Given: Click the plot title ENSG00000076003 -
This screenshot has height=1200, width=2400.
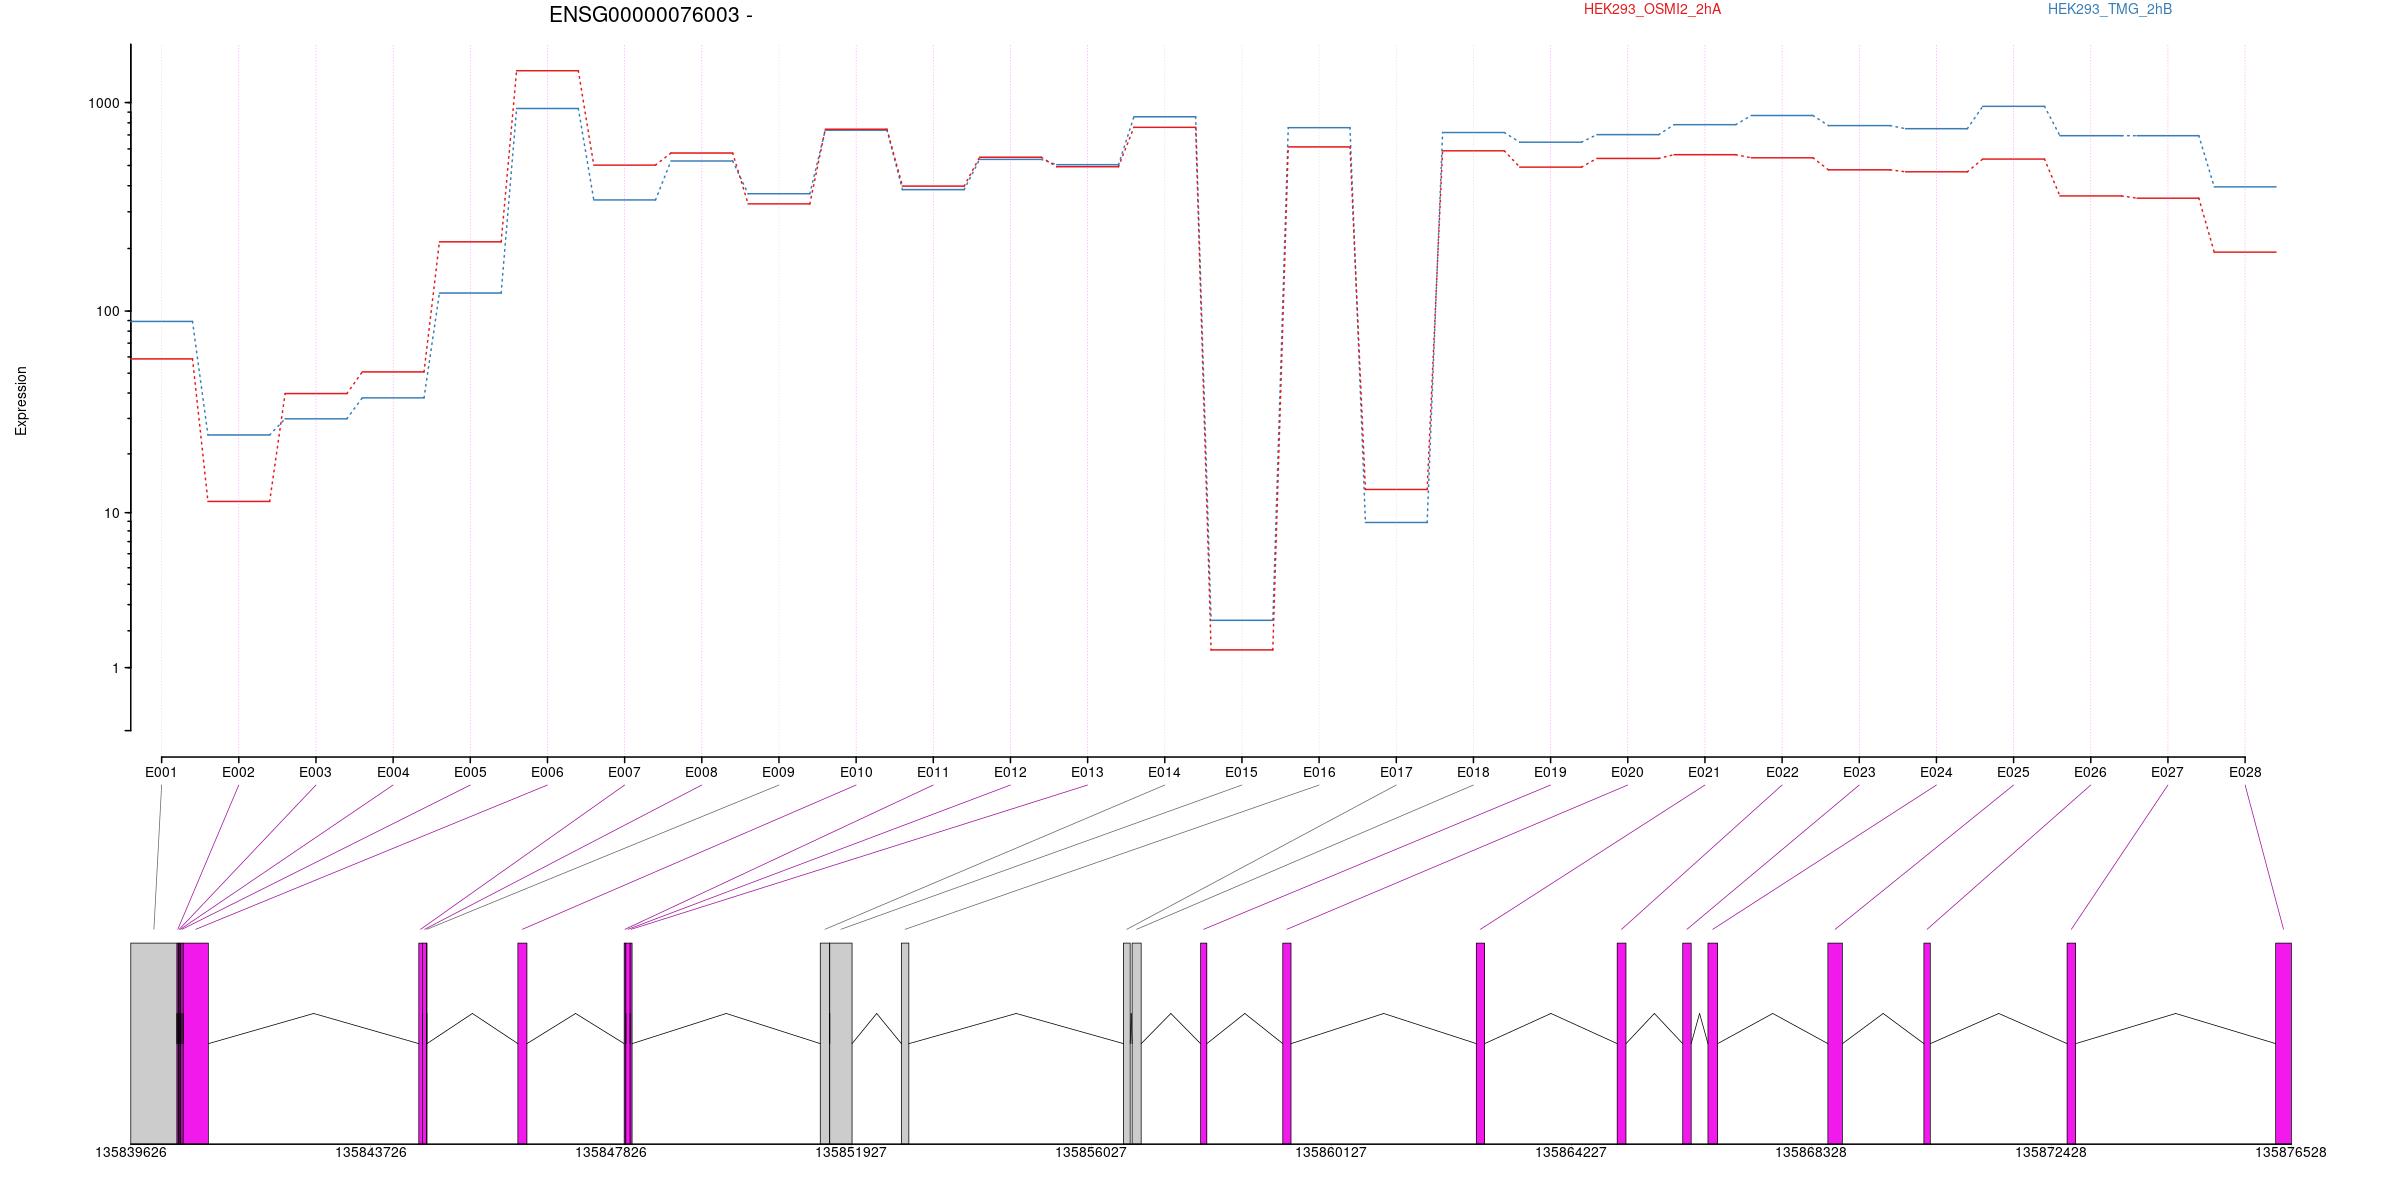Looking at the screenshot, I should 651,15.
